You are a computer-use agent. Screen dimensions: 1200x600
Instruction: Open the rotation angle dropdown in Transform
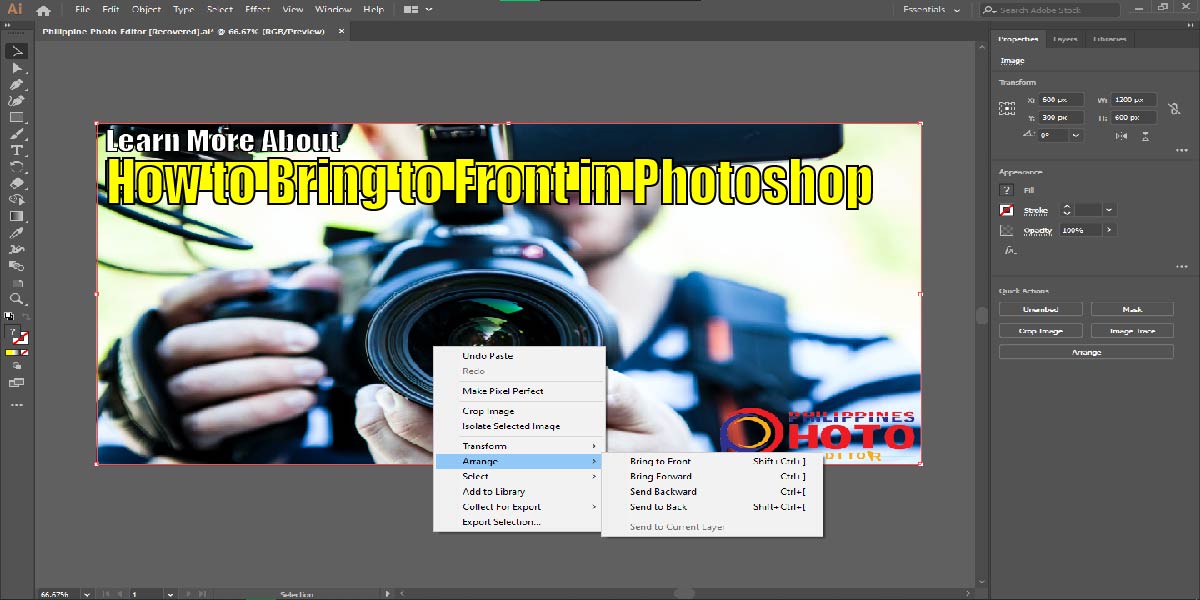[1075, 135]
